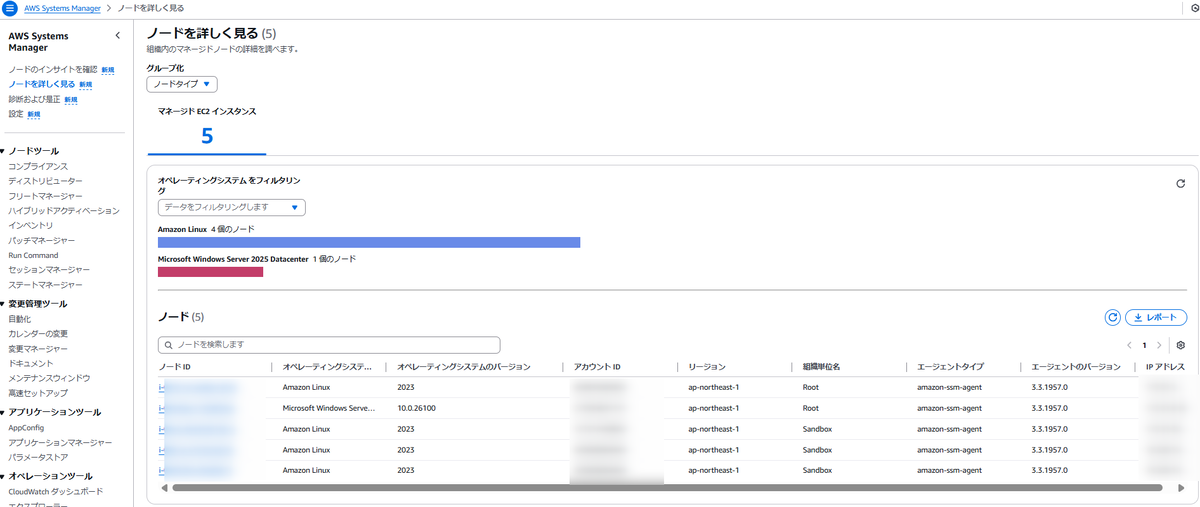The image size is (1200, 507).
Task: Open CloudWatch ダッシュボード in sidebar
Action: pyautogui.click(x=56, y=491)
